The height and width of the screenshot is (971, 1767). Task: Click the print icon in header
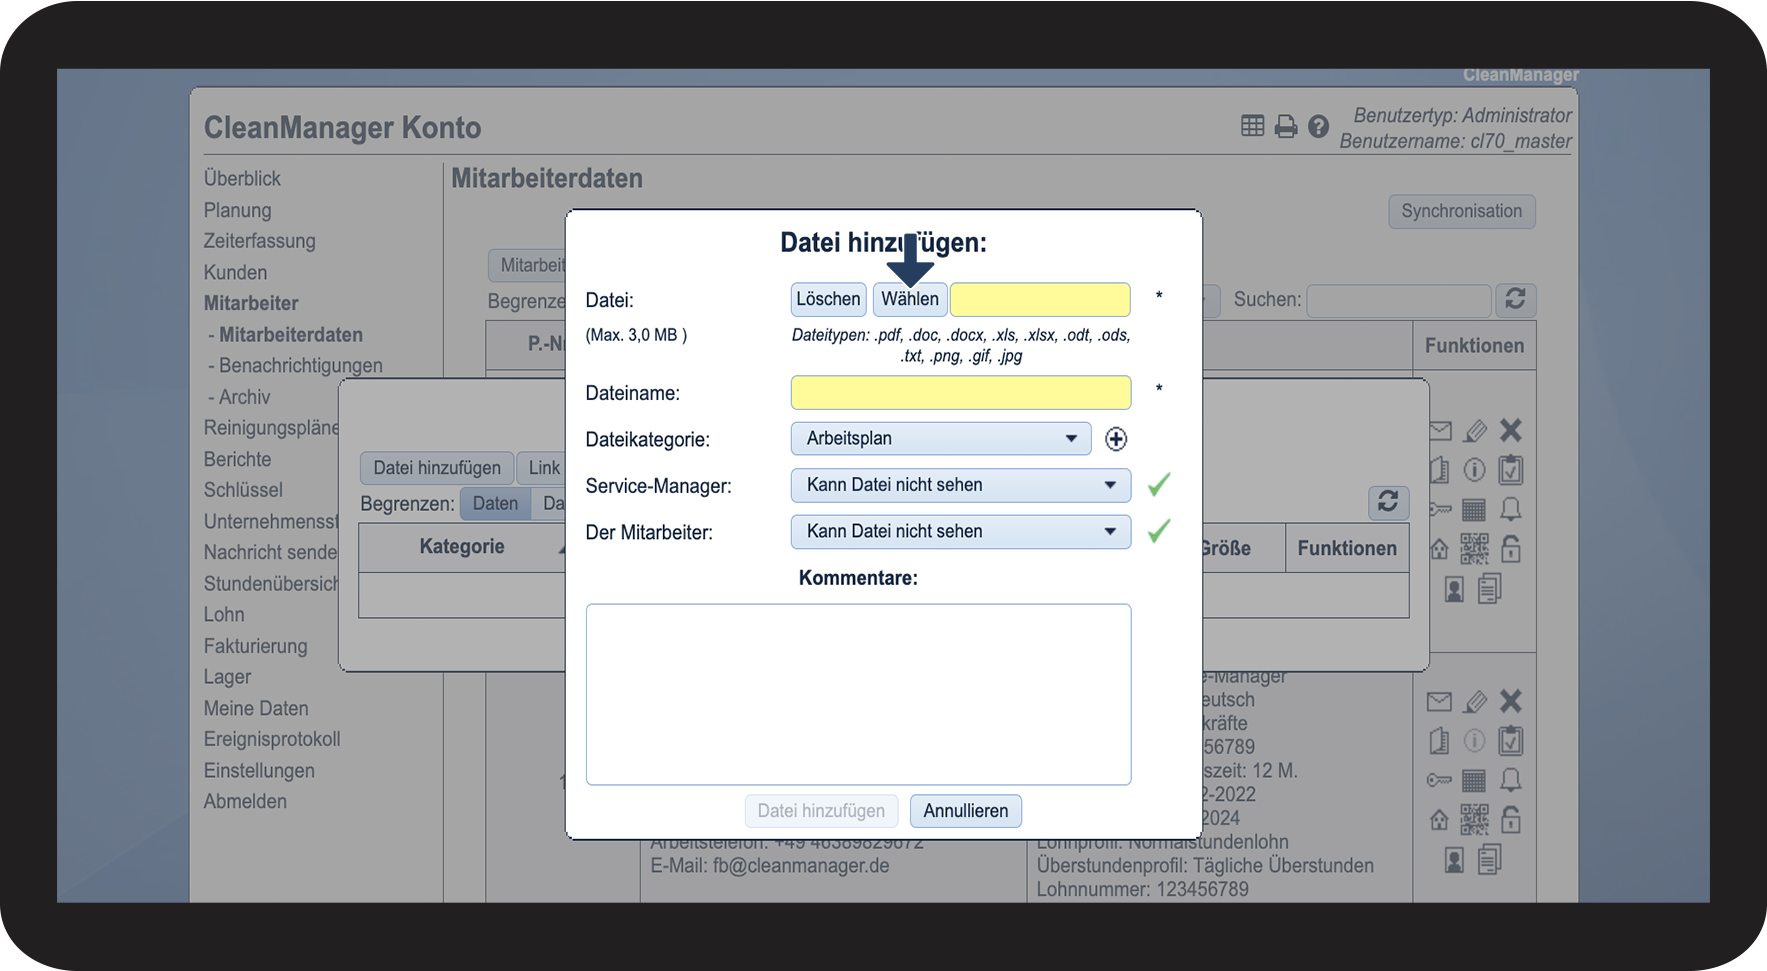click(x=1286, y=126)
